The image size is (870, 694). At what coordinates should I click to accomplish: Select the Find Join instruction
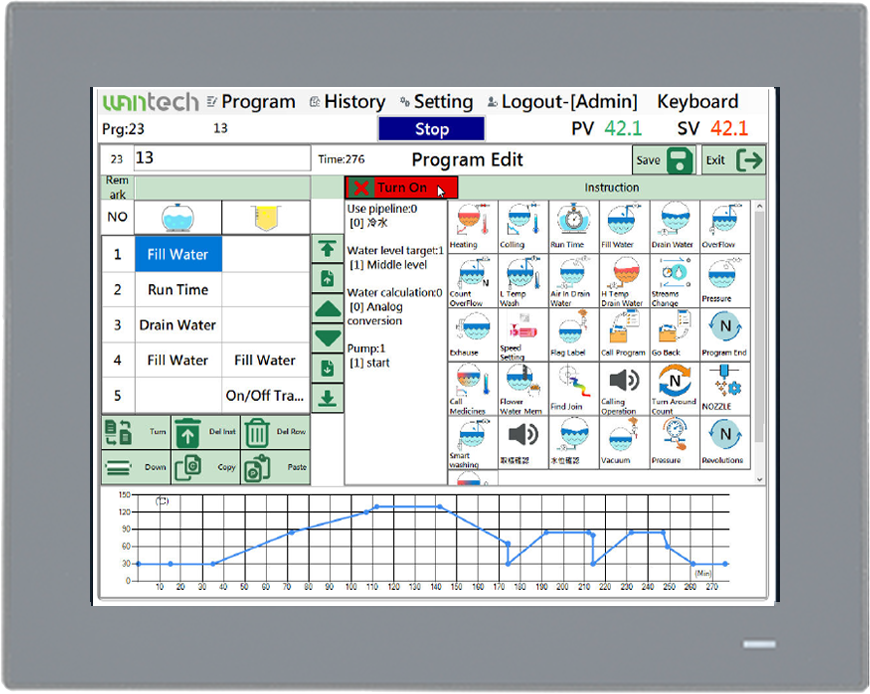[573, 389]
